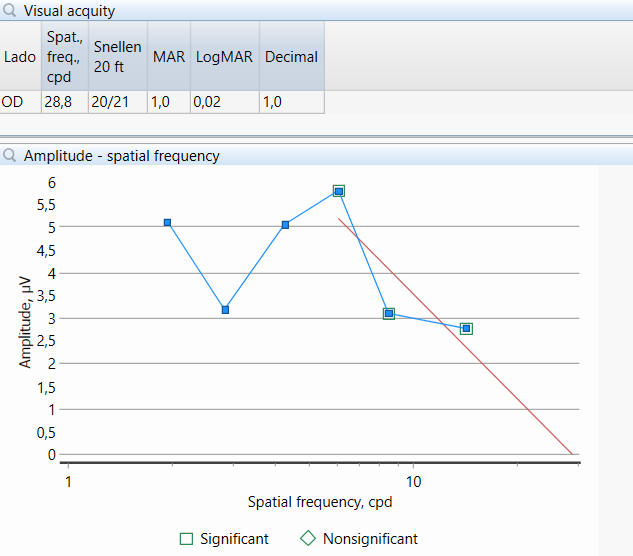
Task: Click the 10 tick label on x-axis
Action: 413,482
